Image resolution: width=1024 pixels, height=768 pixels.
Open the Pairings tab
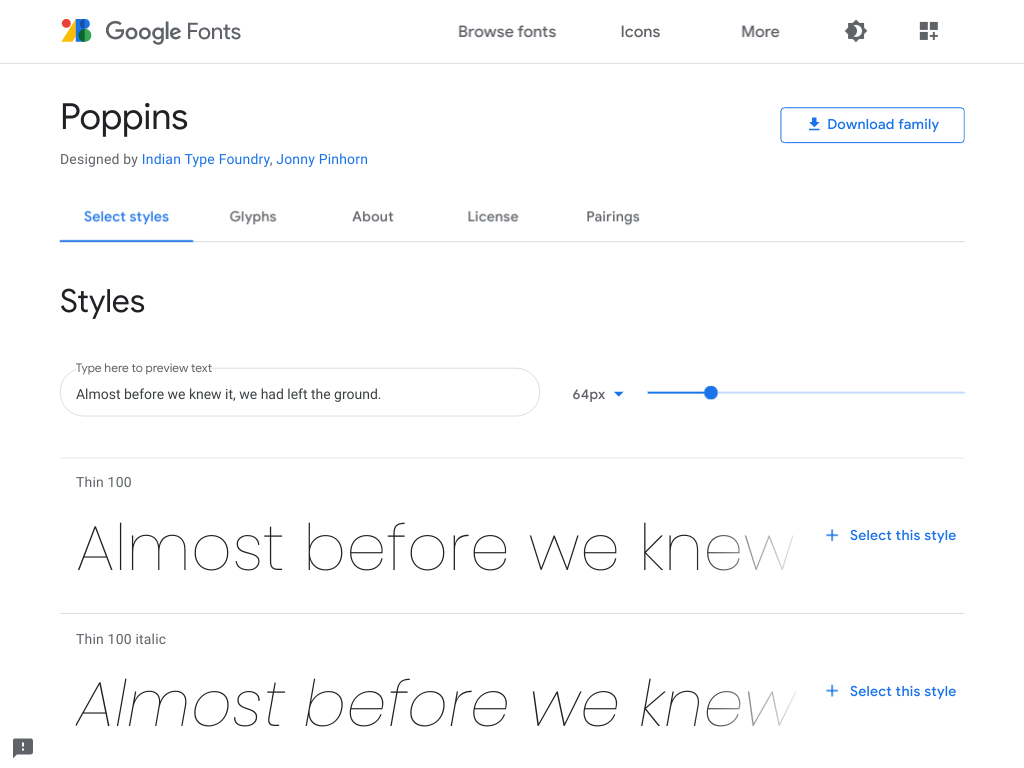[x=613, y=216]
